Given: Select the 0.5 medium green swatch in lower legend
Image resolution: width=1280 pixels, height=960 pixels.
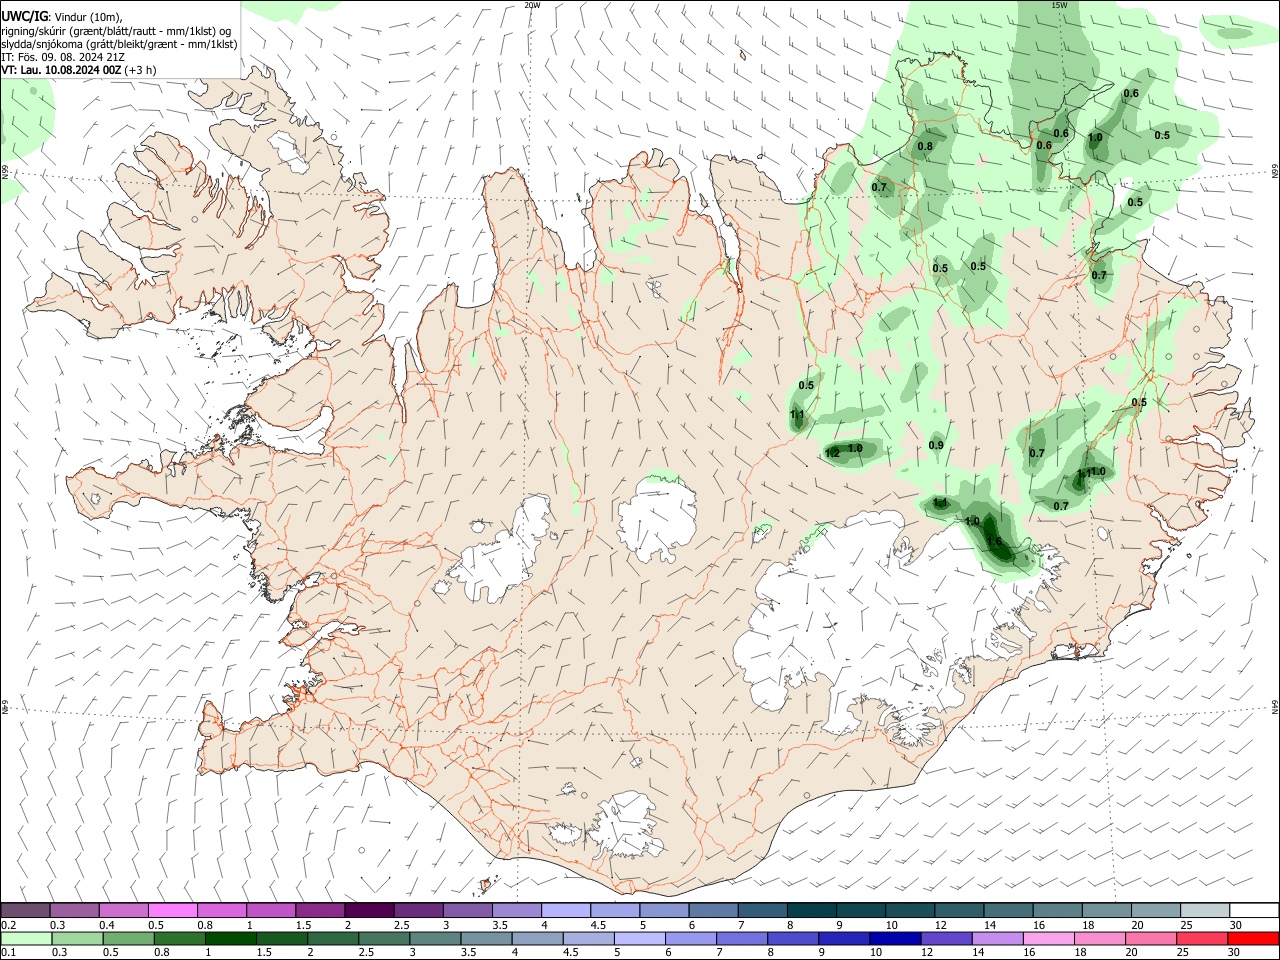Looking at the screenshot, I should [x=129, y=938].
